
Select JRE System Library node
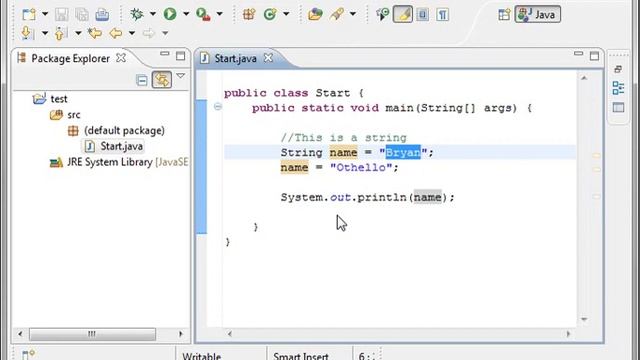[x=118, y=162]
